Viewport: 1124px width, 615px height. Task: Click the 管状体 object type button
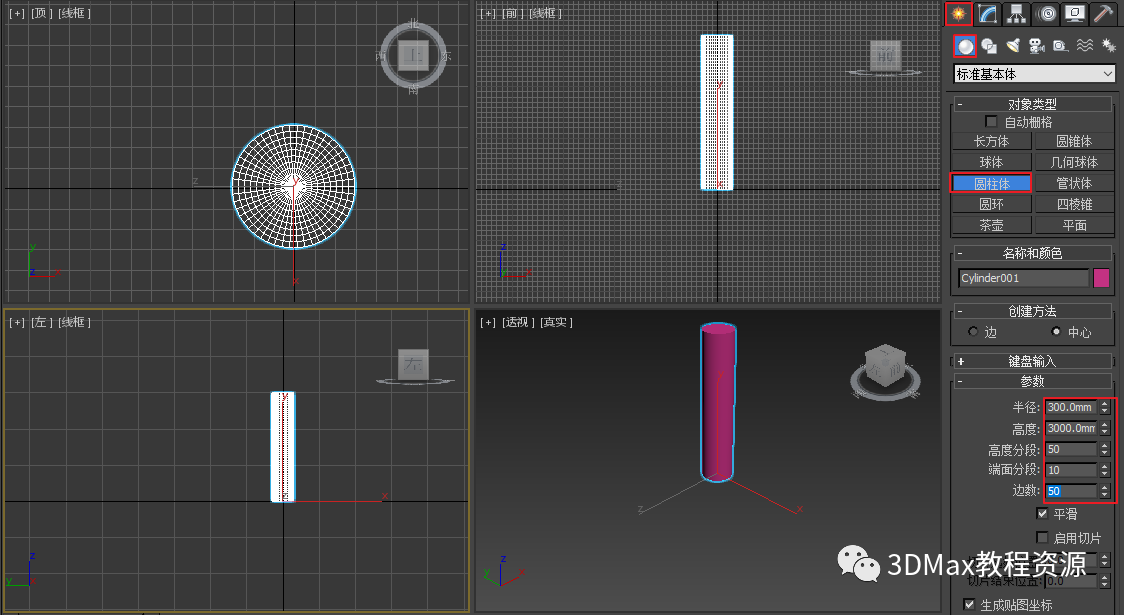click(x=1074, y=183)
